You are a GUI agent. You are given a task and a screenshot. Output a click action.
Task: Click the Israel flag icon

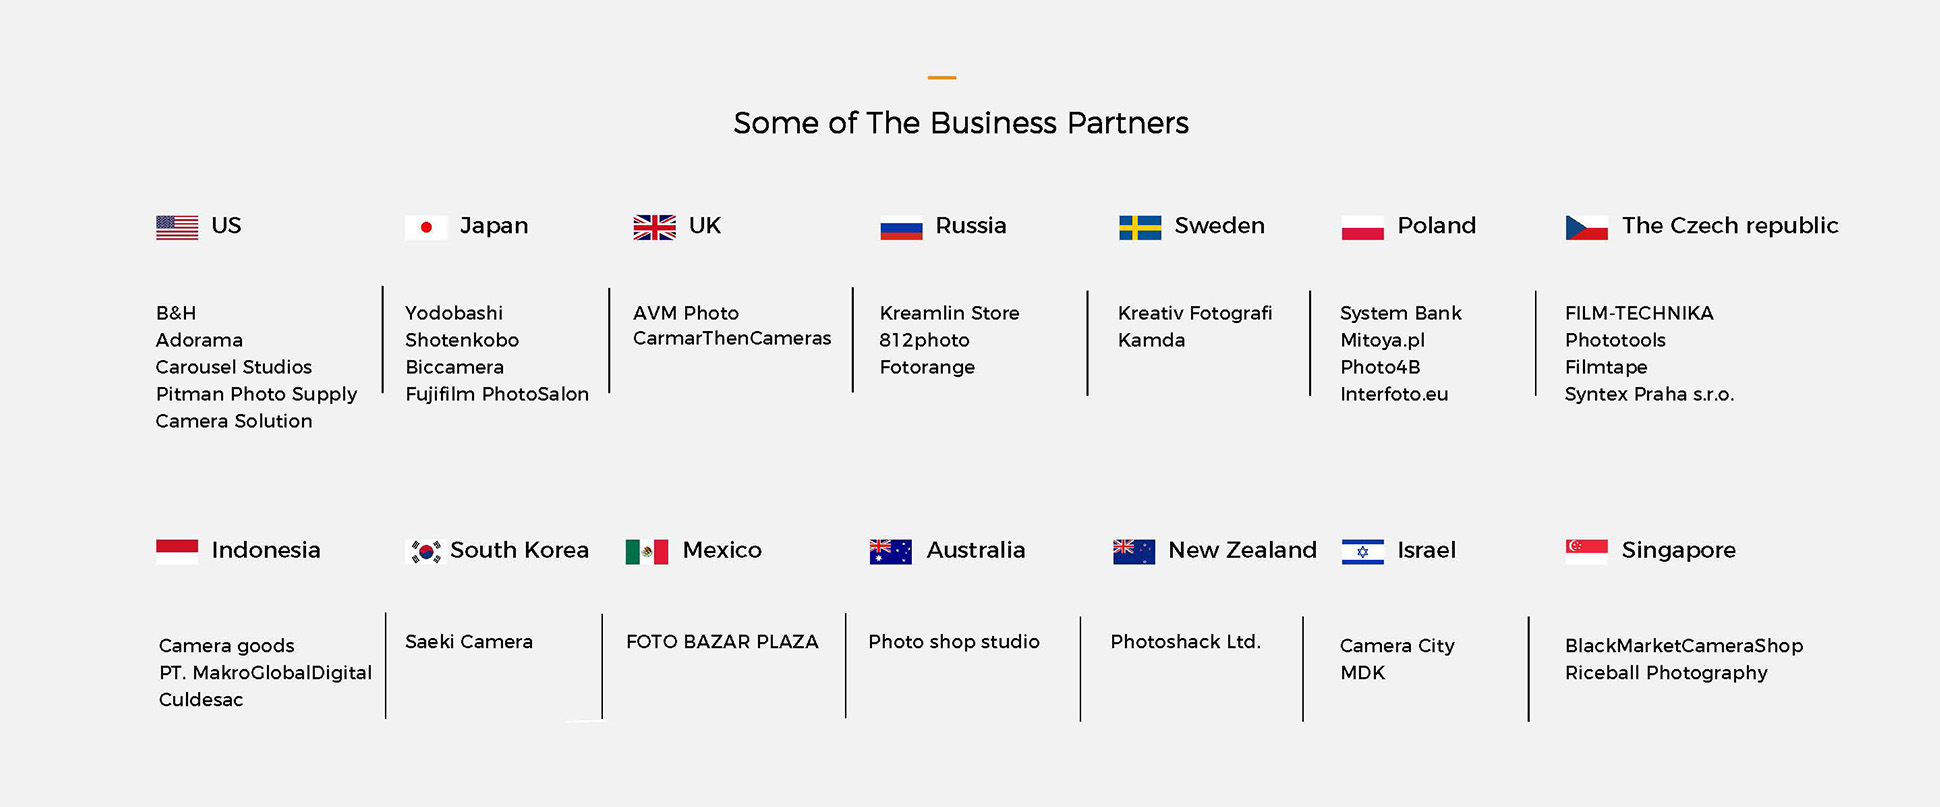pyautogui.click(x=1362, y=551)
